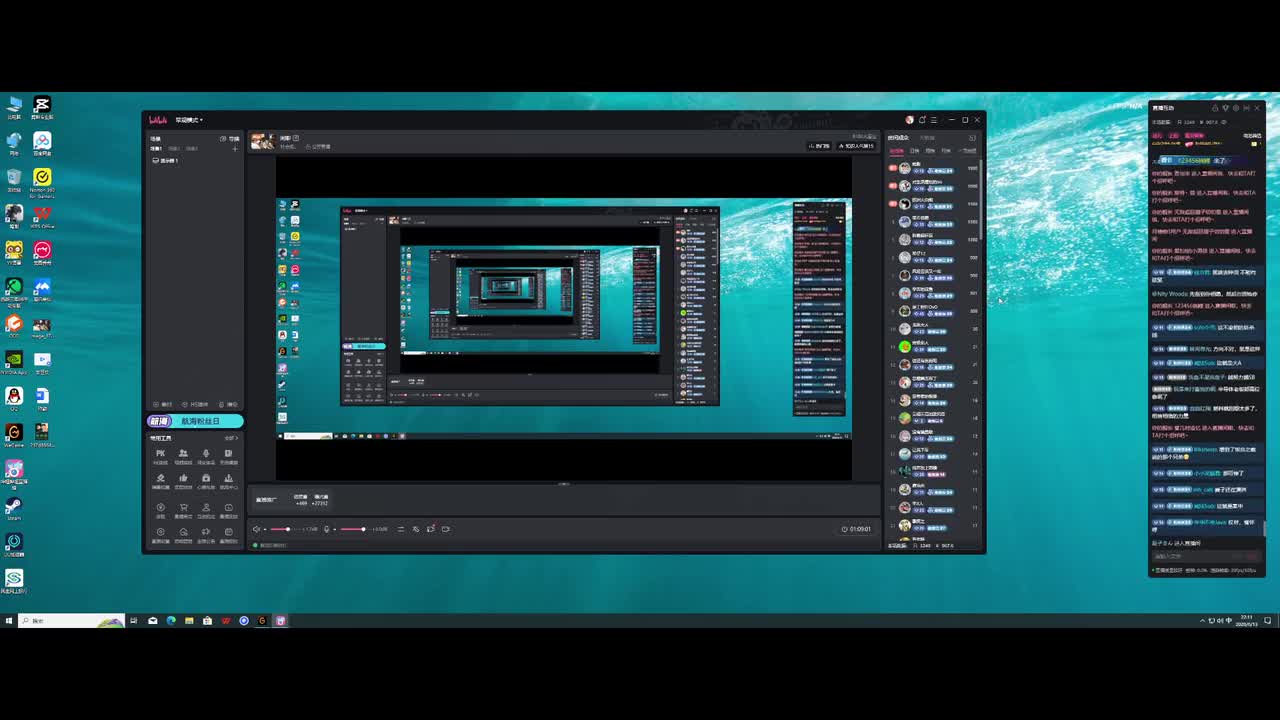This screenshot has width=1280, height=720.
Task: Select the second scene tab
Action: coord(174,148)
